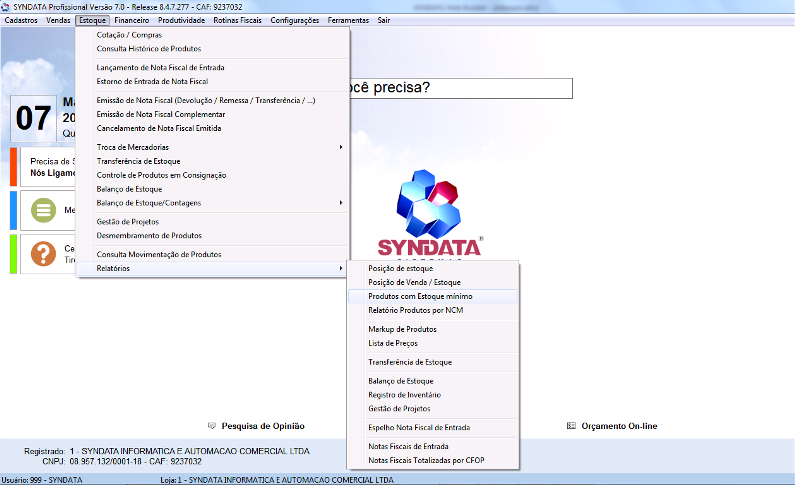This screenshot has width=795, height=485.
Task: Click the orange question mark help icon
Action: point(44,253)
